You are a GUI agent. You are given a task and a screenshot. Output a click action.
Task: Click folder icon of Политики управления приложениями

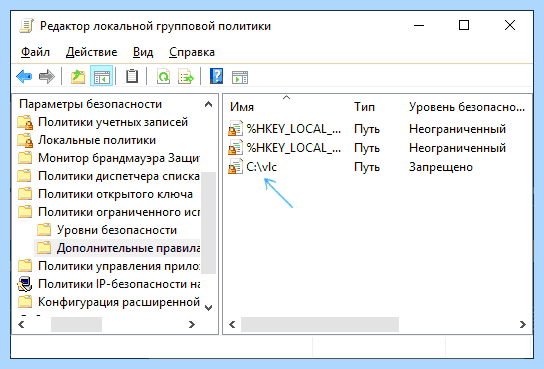point(25,266)
